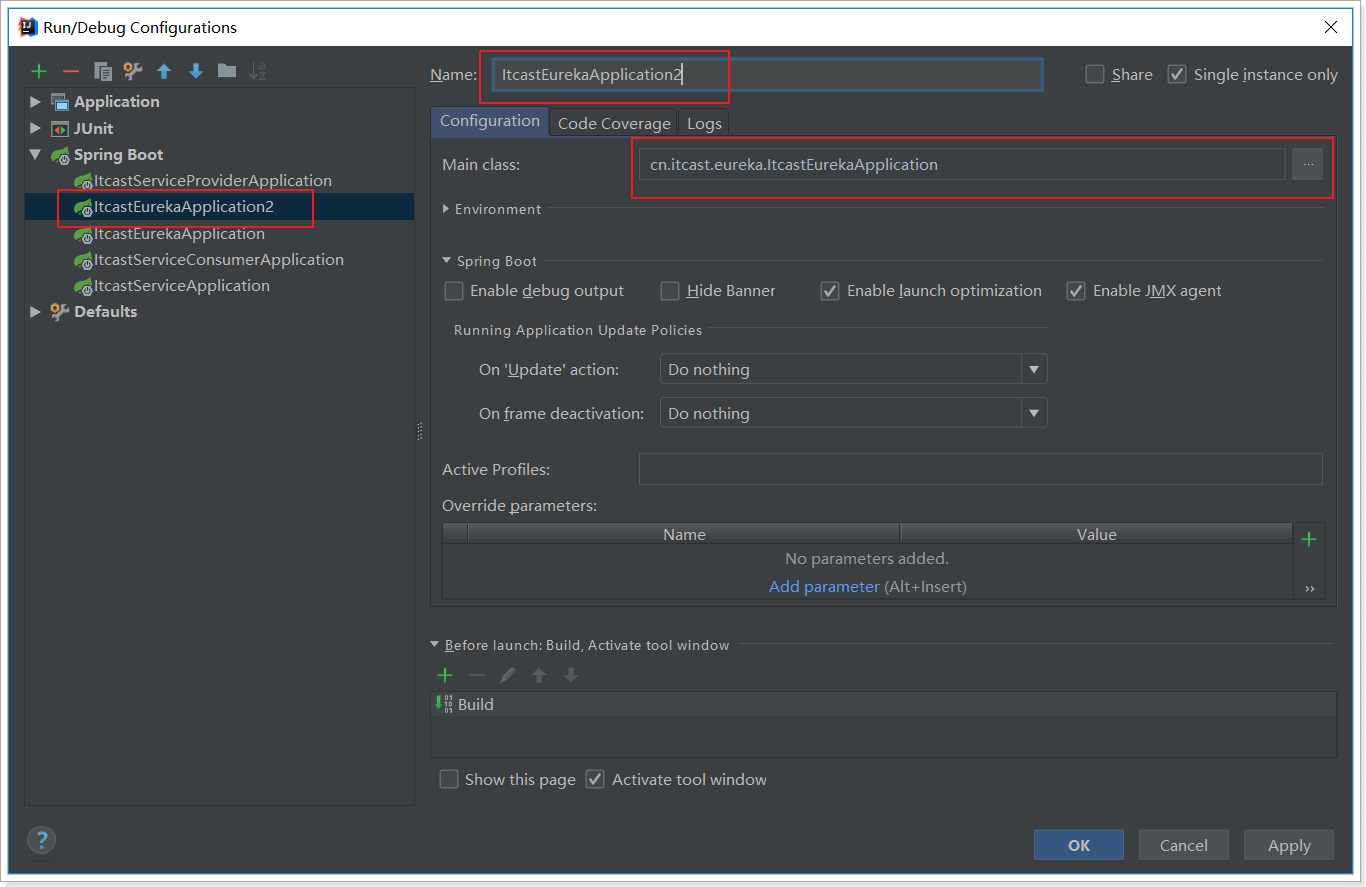Enable debug output checkbox
1366x887 pixels.
pyautogui.click(x=454, y=291)
